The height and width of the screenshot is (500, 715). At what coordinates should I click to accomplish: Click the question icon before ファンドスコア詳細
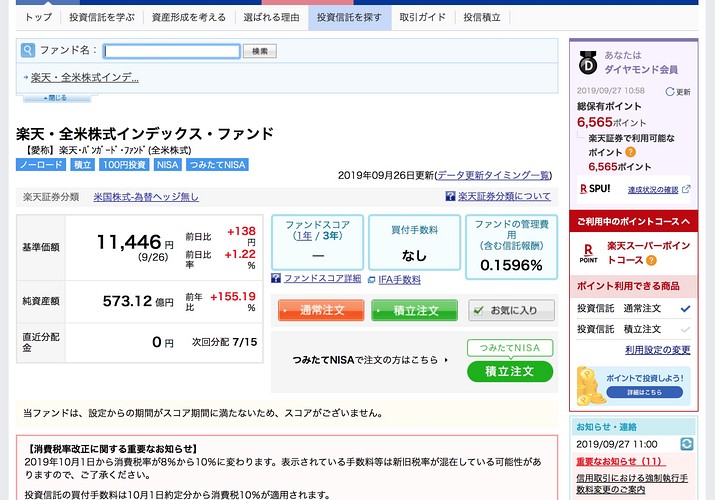click(276, 278)
